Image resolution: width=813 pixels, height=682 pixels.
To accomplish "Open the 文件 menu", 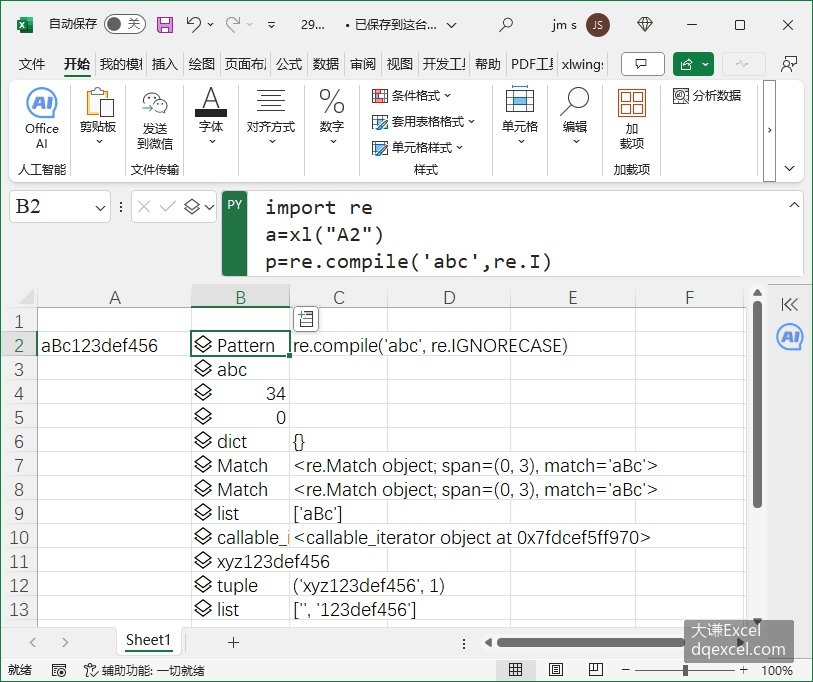I will tap(32, 64).
